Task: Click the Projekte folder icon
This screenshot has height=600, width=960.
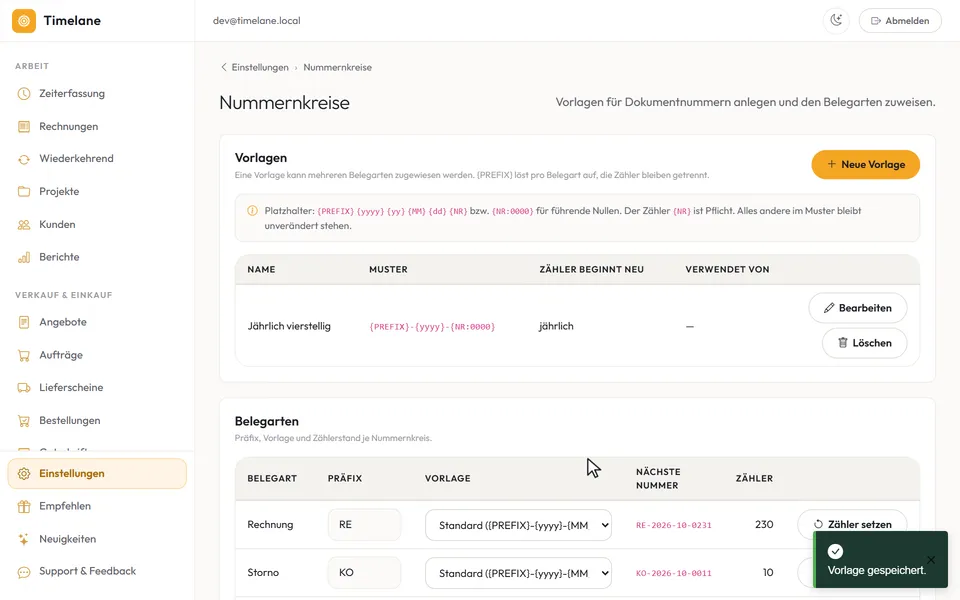Action: coord(24,192)
